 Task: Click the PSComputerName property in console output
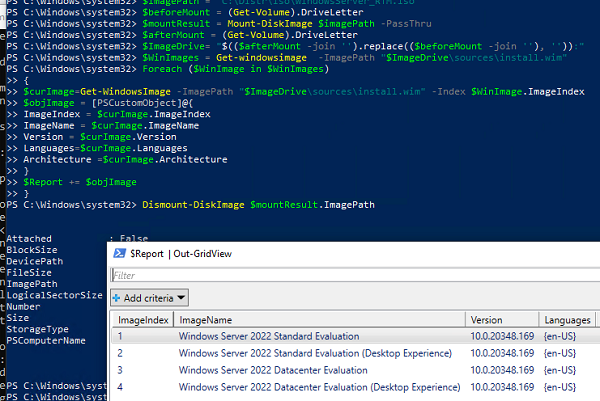46,341
